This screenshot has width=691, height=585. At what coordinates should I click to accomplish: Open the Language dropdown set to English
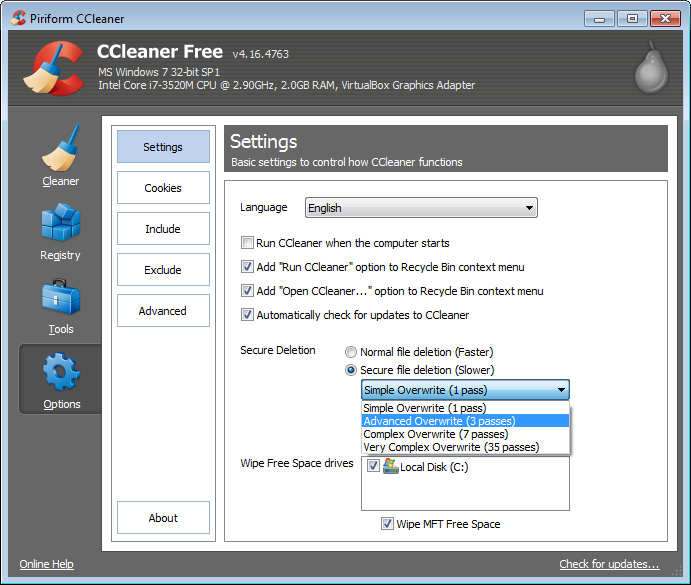(x=421, y=208)
